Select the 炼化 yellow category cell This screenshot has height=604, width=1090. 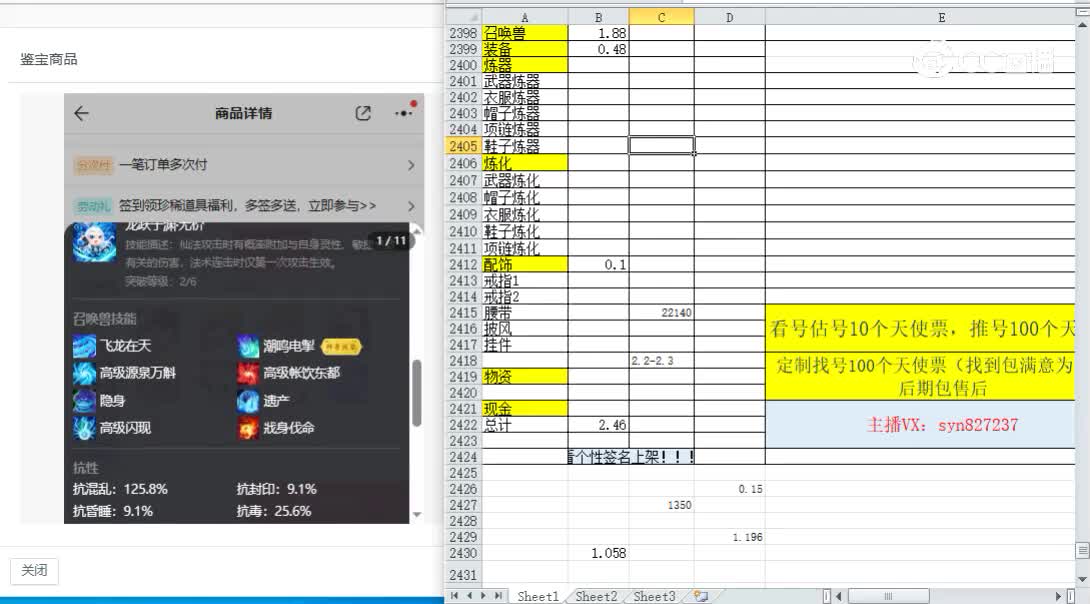coord(525,163)
